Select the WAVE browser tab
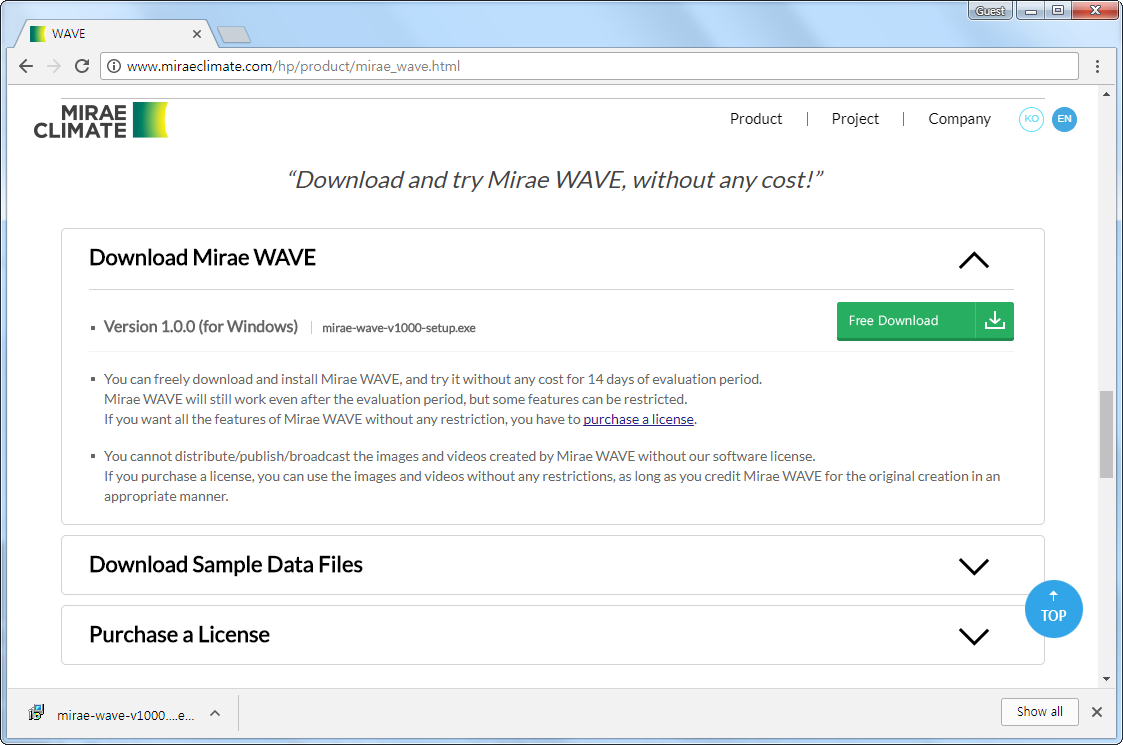Screen dimensions: 1123x745 coord(115,34)
